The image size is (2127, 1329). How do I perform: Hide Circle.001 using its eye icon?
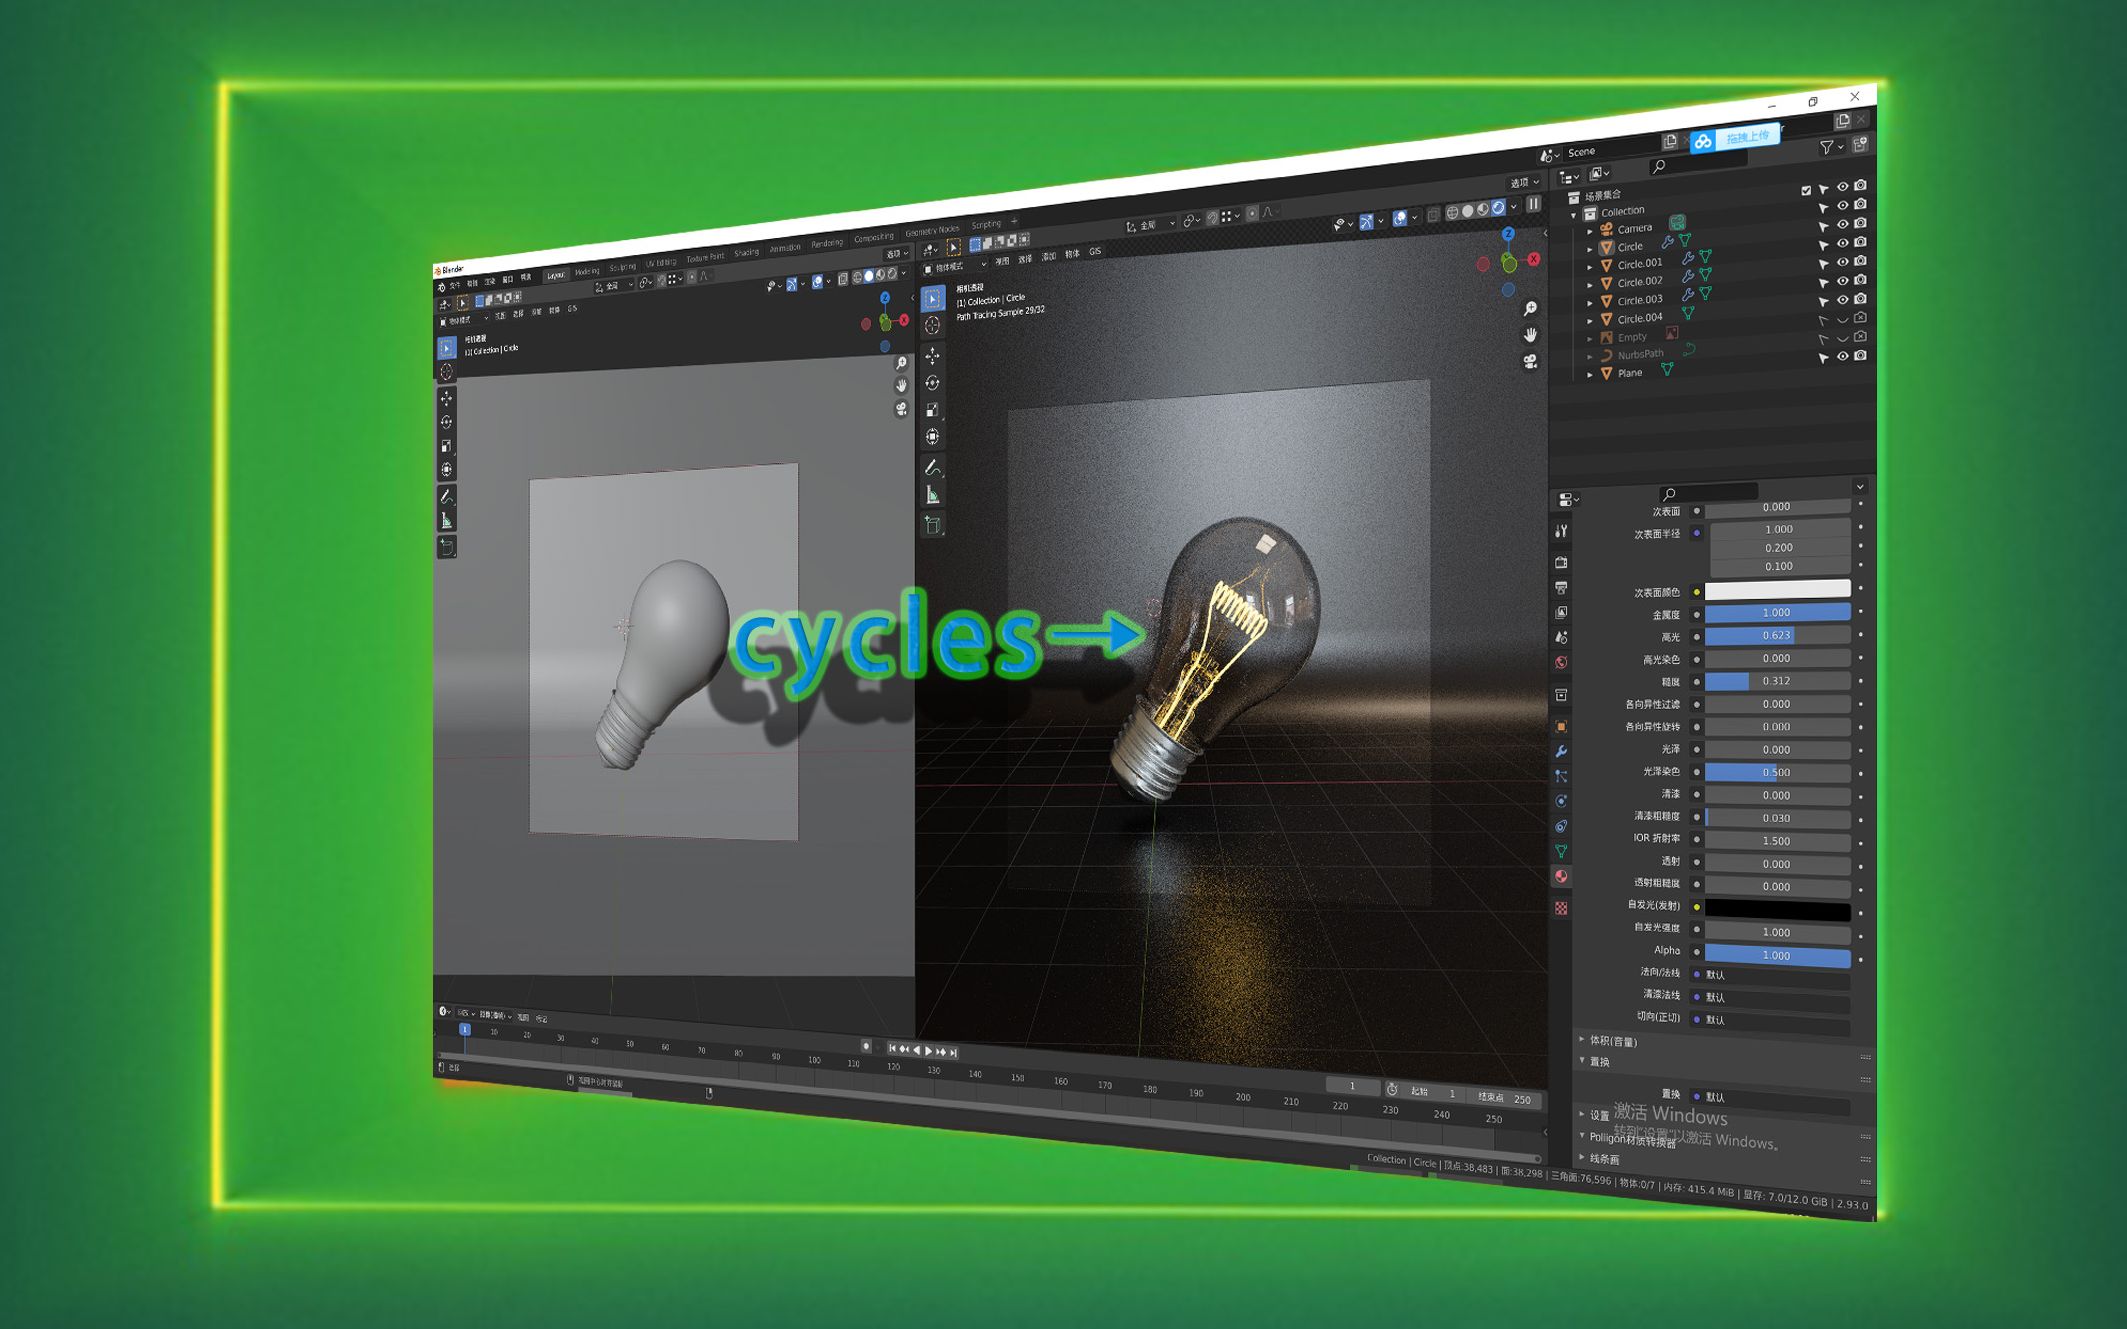click(x=1842, y=262)
